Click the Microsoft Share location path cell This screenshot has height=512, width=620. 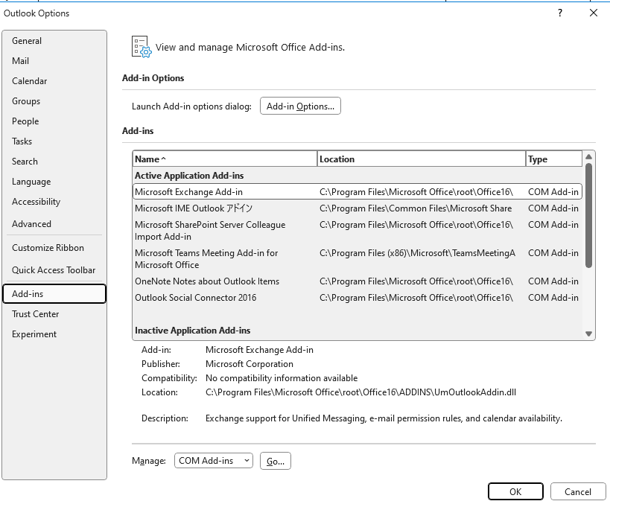[416, 208]
